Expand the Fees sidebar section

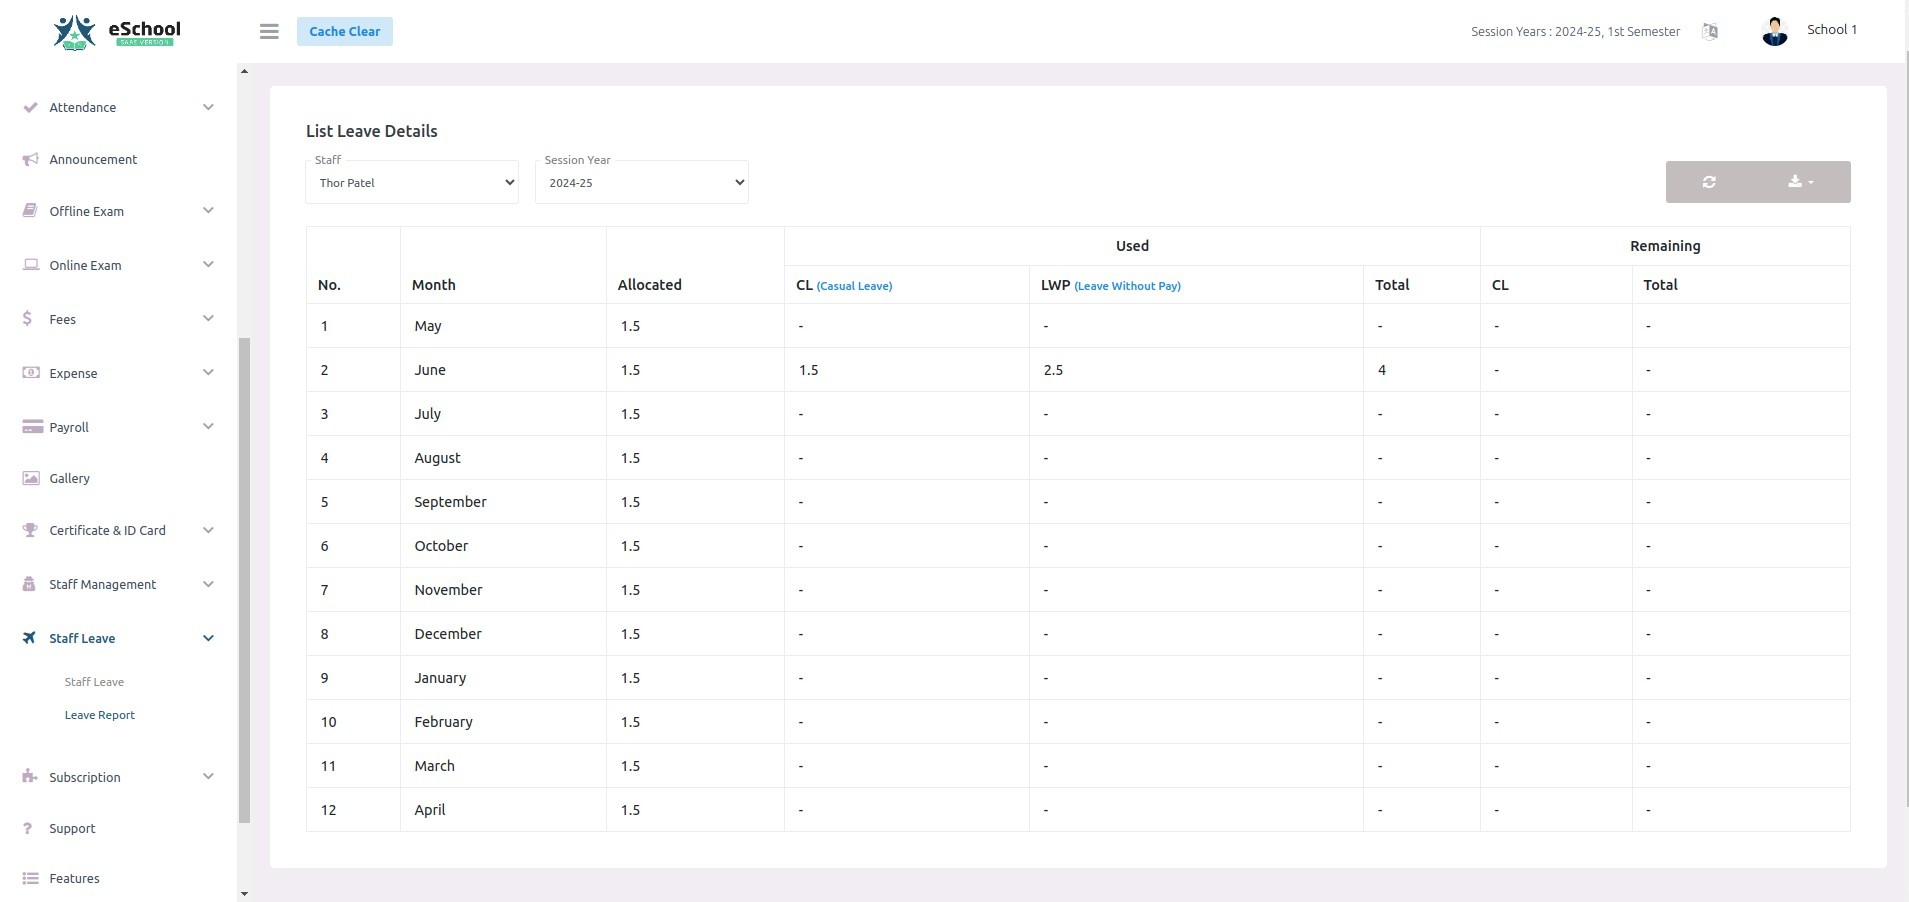coord(62,320)
